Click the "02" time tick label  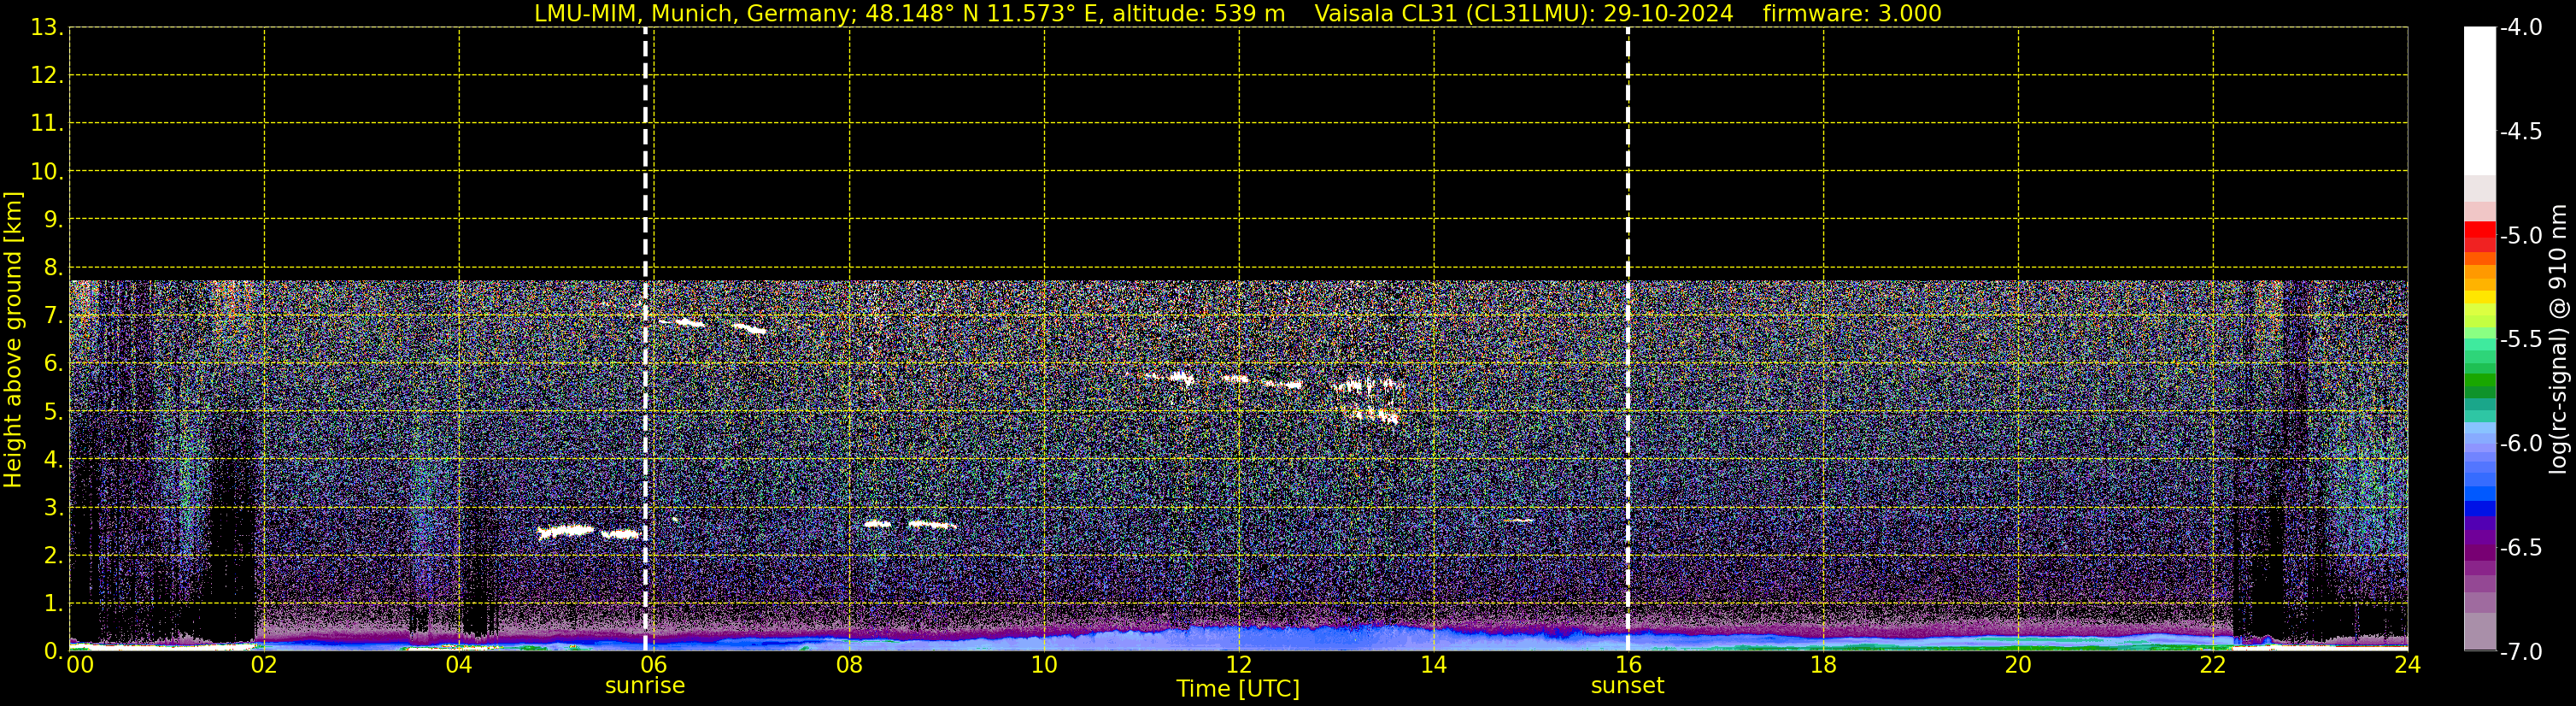pos(264,665)
